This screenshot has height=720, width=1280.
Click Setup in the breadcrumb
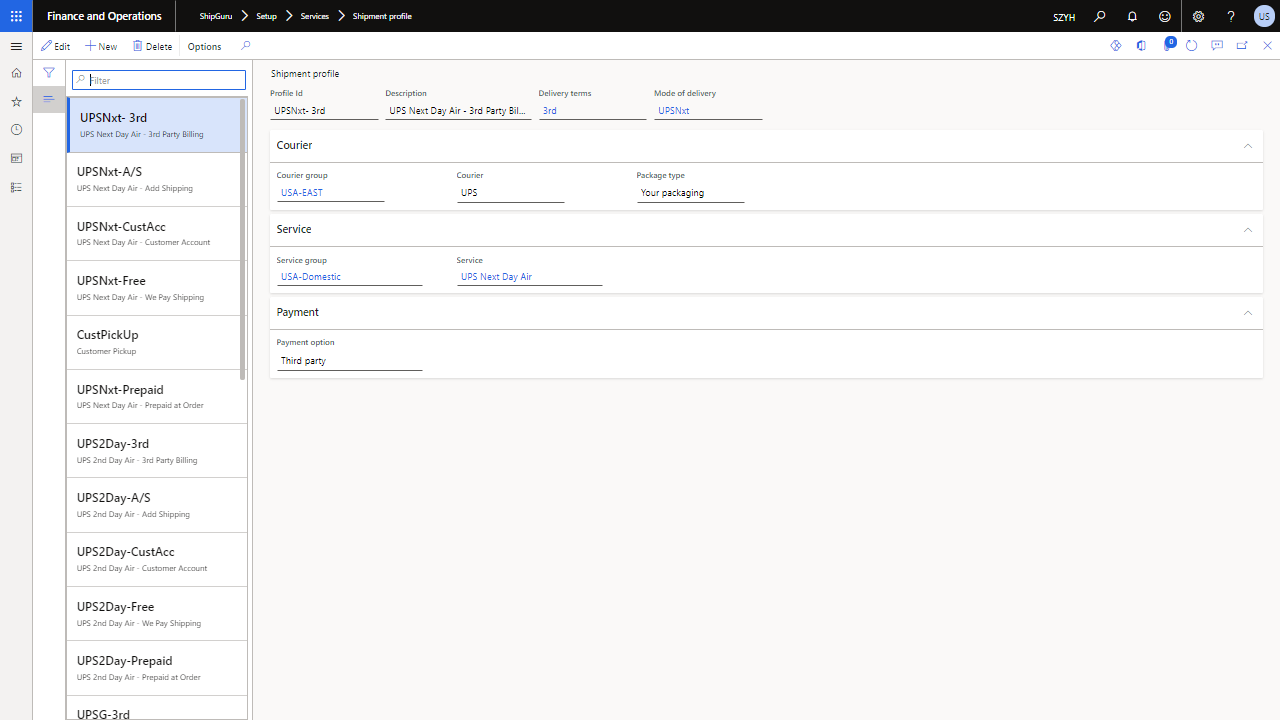coord(266,16)
